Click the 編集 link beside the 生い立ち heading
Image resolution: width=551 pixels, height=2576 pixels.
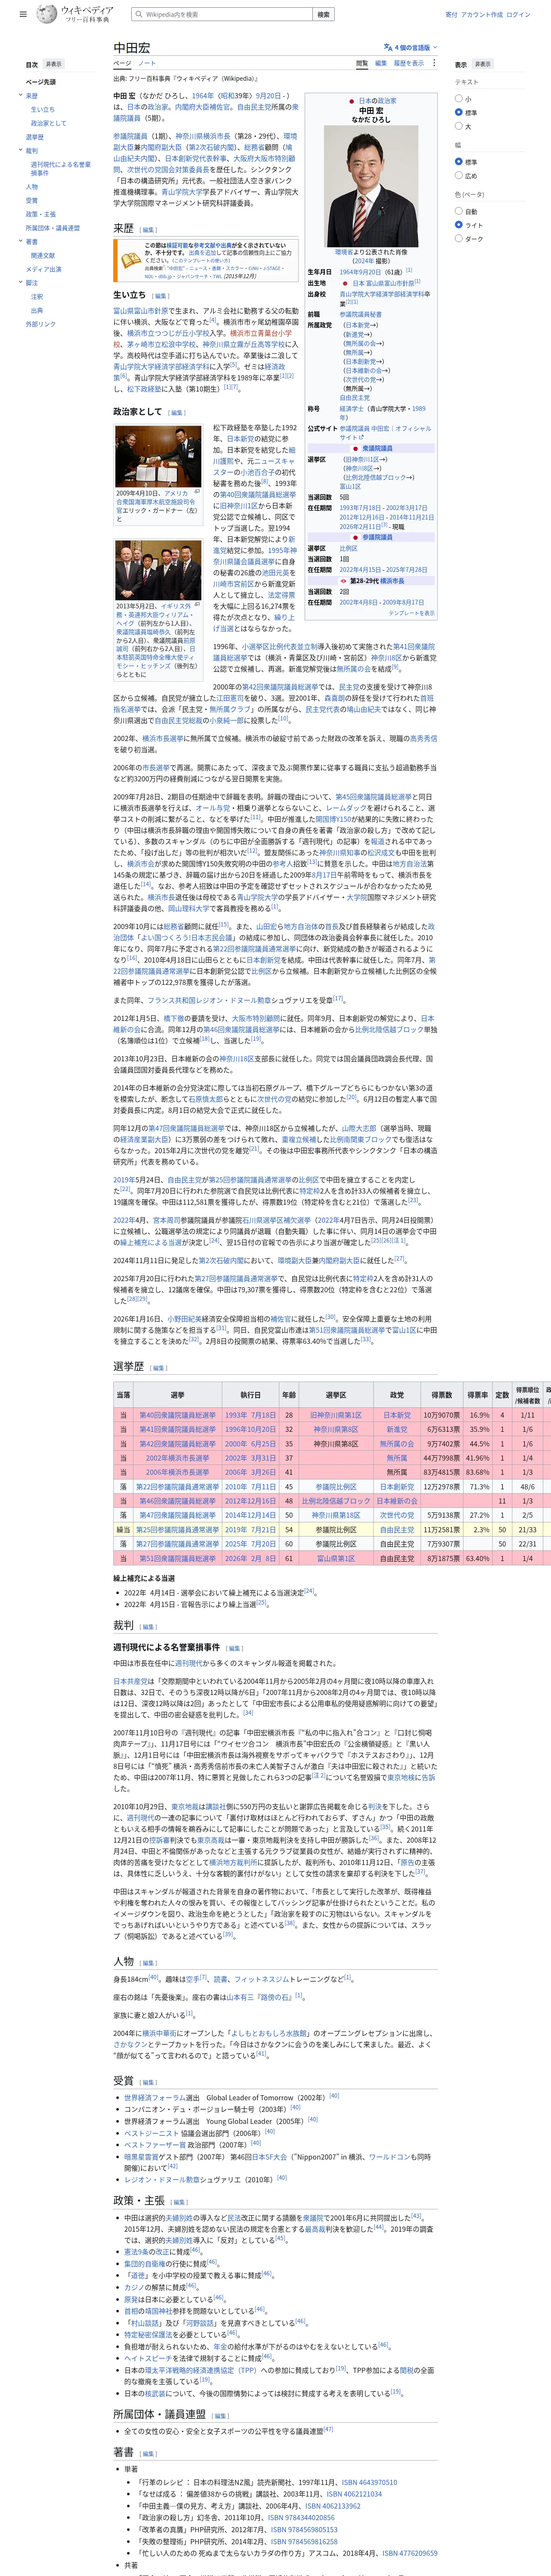point(161,296)
